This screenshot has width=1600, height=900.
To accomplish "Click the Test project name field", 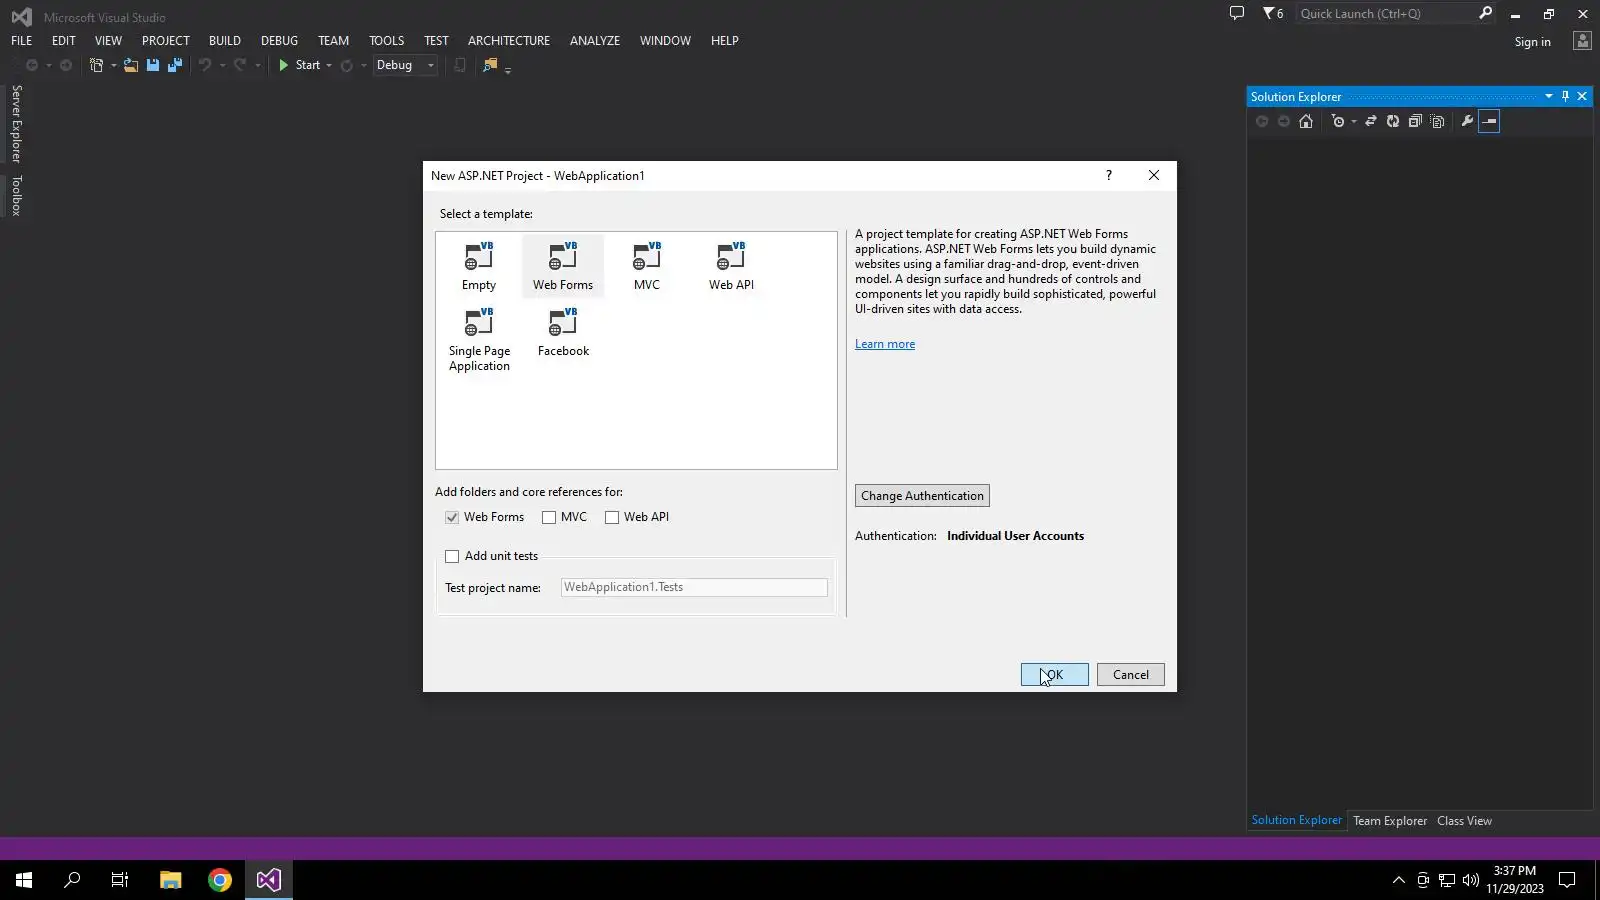I will point(694,587).
